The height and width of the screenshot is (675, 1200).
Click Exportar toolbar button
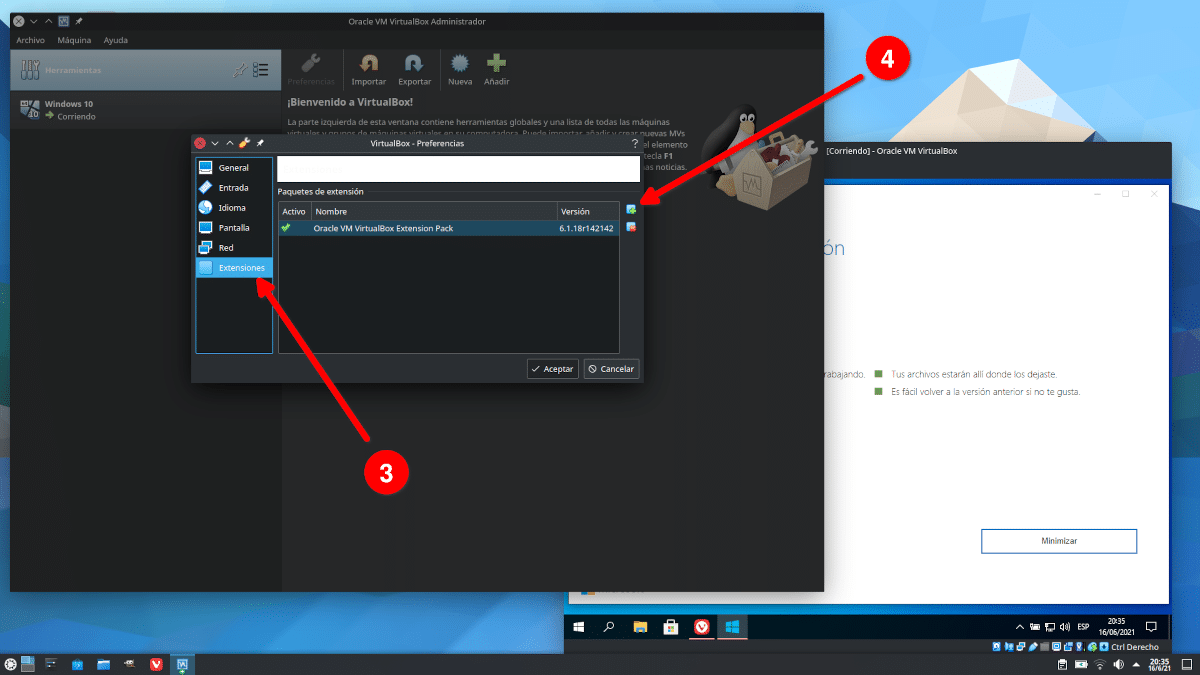[x=415, y=70]
